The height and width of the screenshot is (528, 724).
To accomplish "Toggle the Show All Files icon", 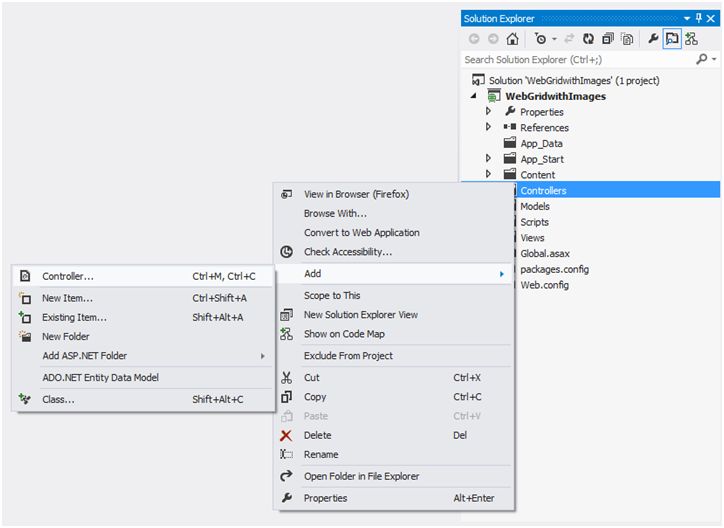I will [x=627, y=39].
